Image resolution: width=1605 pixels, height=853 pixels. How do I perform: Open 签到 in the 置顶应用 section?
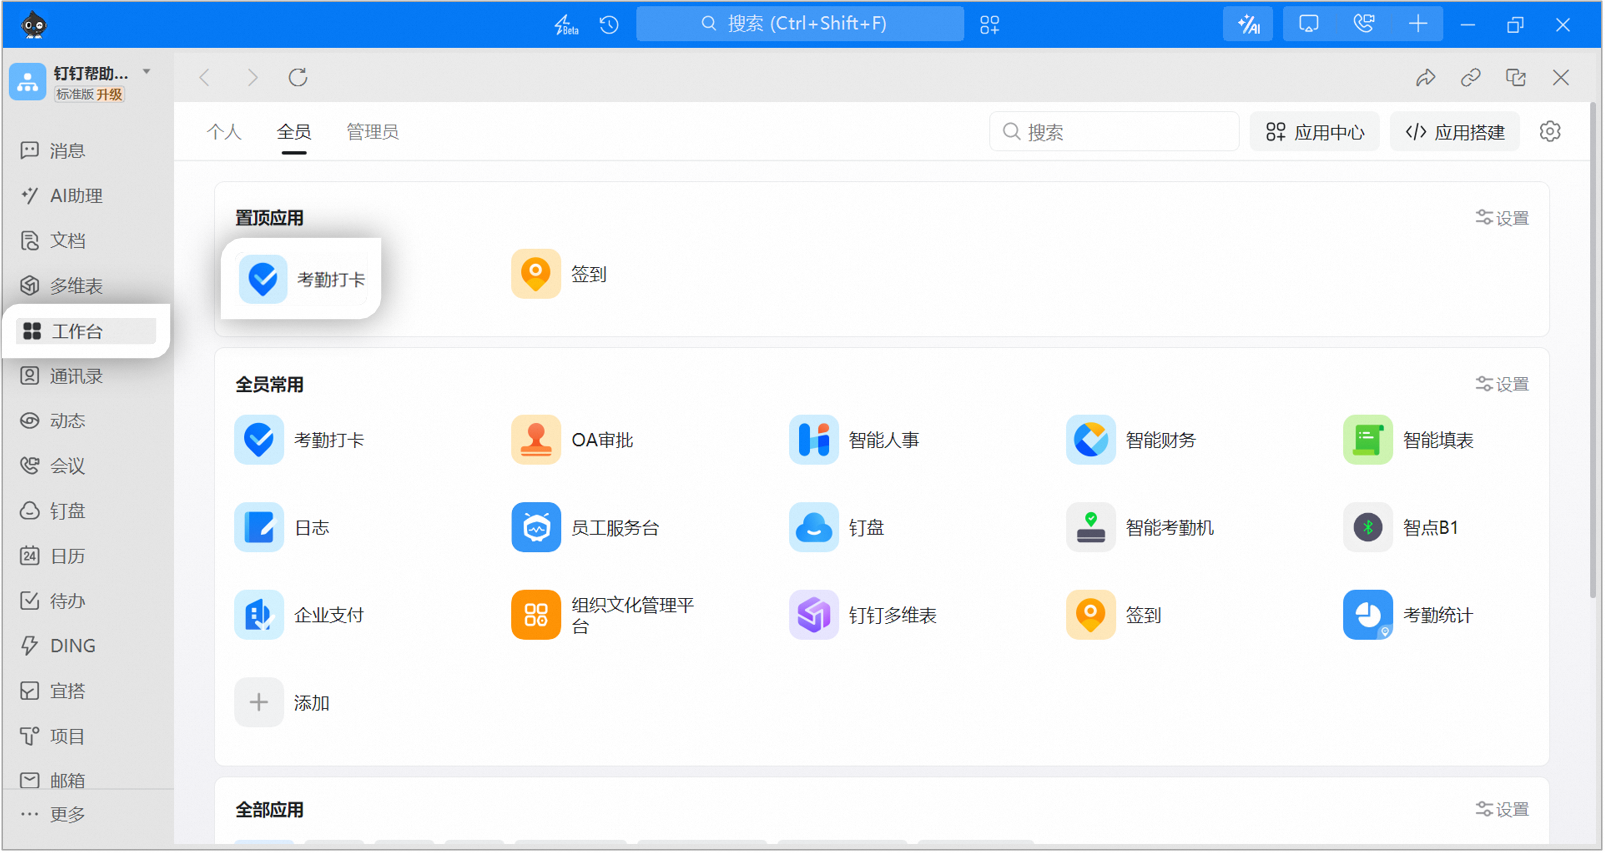[x=560, y=274]
